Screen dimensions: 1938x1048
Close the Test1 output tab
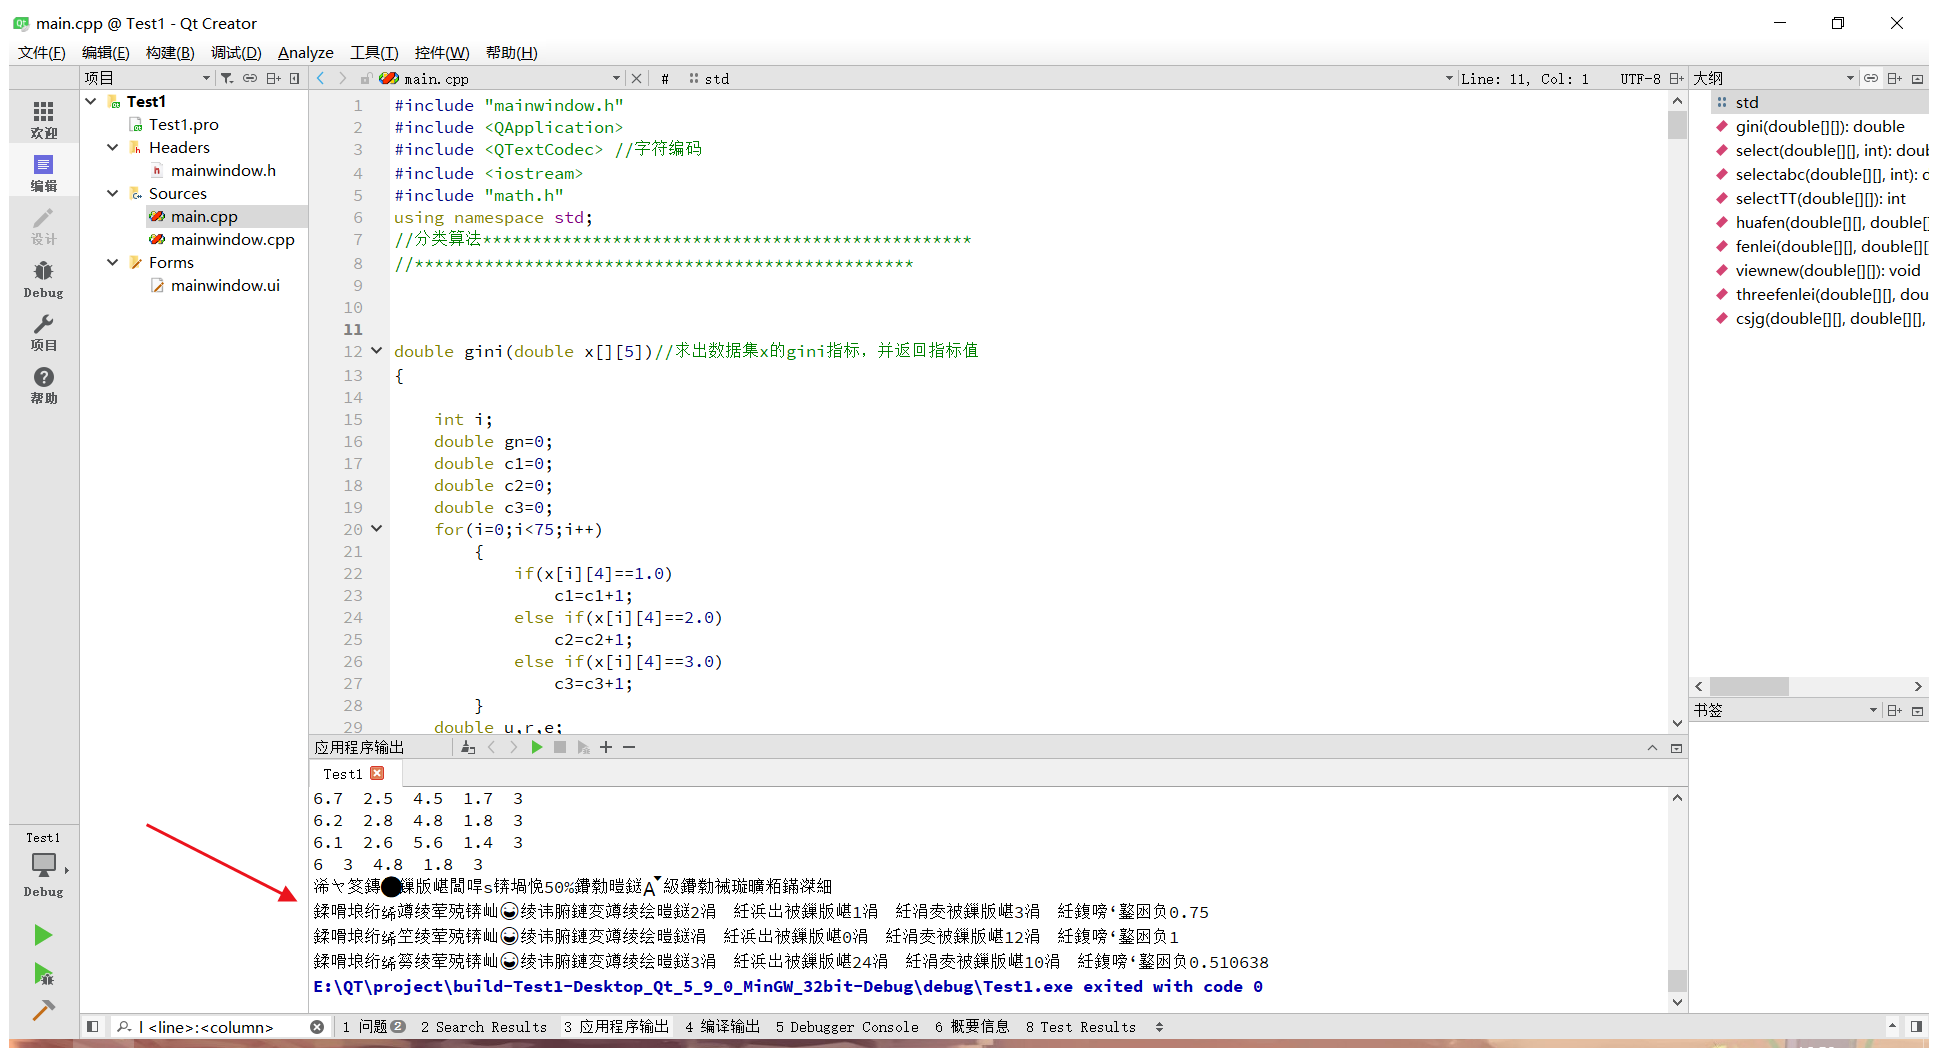(378, 773)
